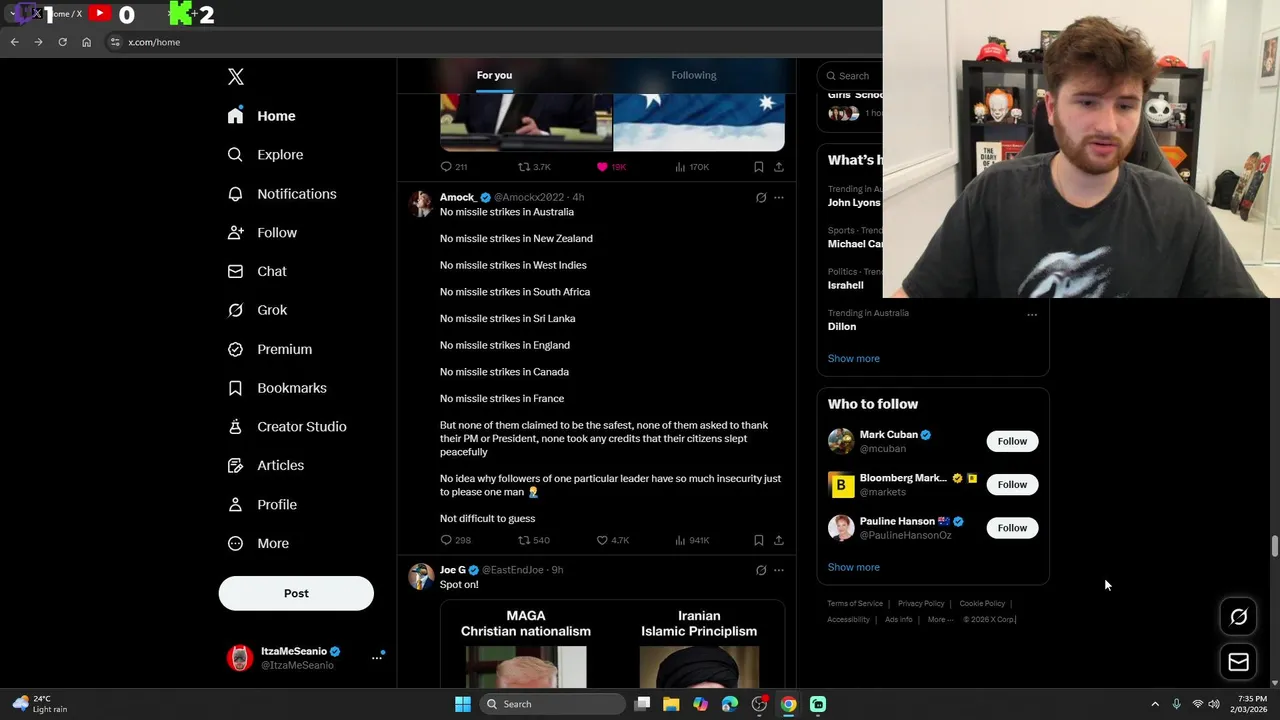Viewport: 1280px width, 720px height.
Task: Open more options on Joe G post
Action: tap(779, 570)
